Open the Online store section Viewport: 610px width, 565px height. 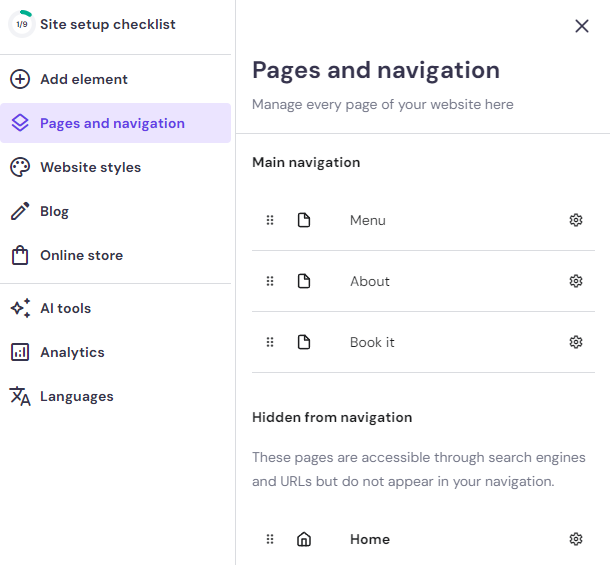[x=81, y=255]
